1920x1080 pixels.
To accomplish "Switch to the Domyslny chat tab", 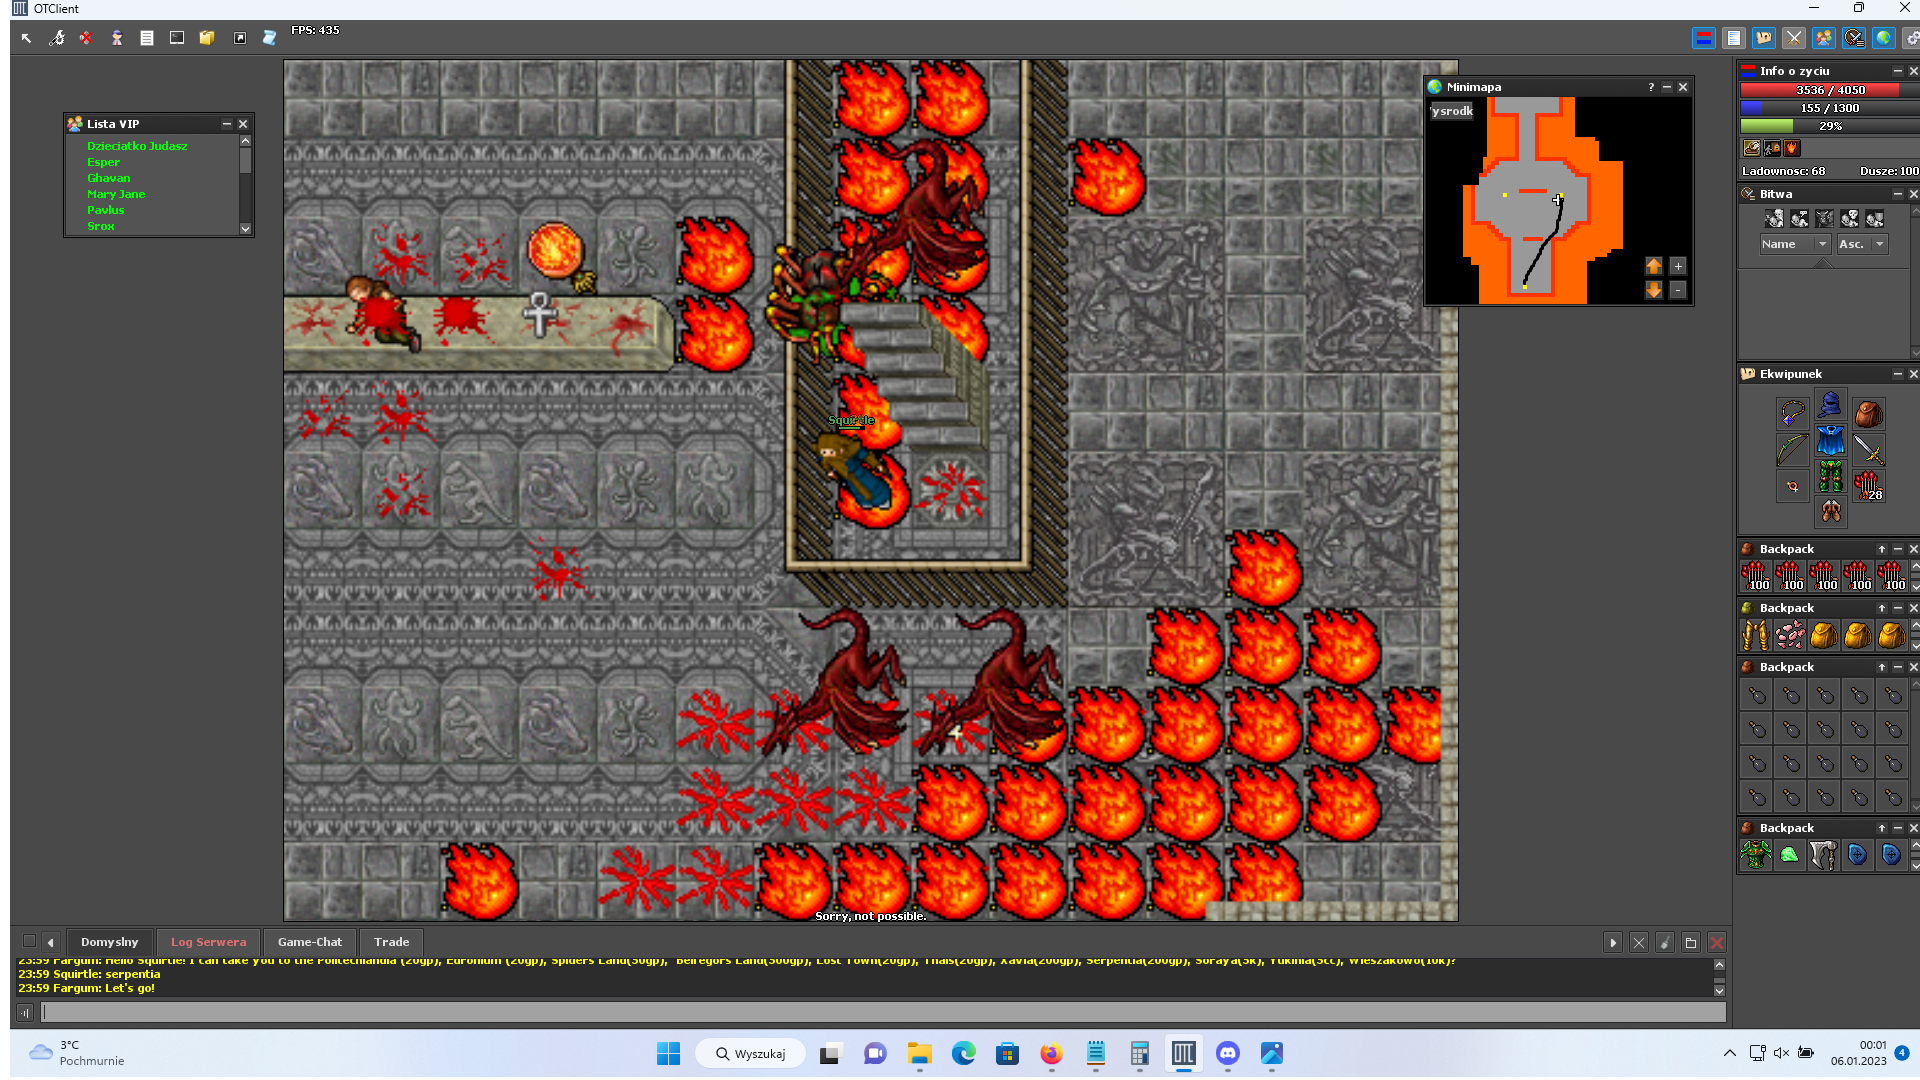I will [109, 942].
